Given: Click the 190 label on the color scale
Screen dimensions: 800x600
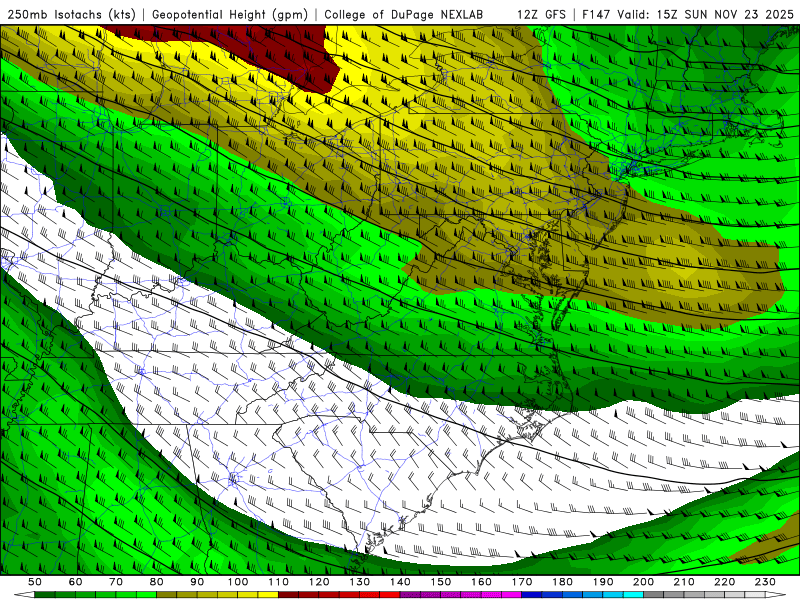Looking at the screenshot, I should coord(603,582).
